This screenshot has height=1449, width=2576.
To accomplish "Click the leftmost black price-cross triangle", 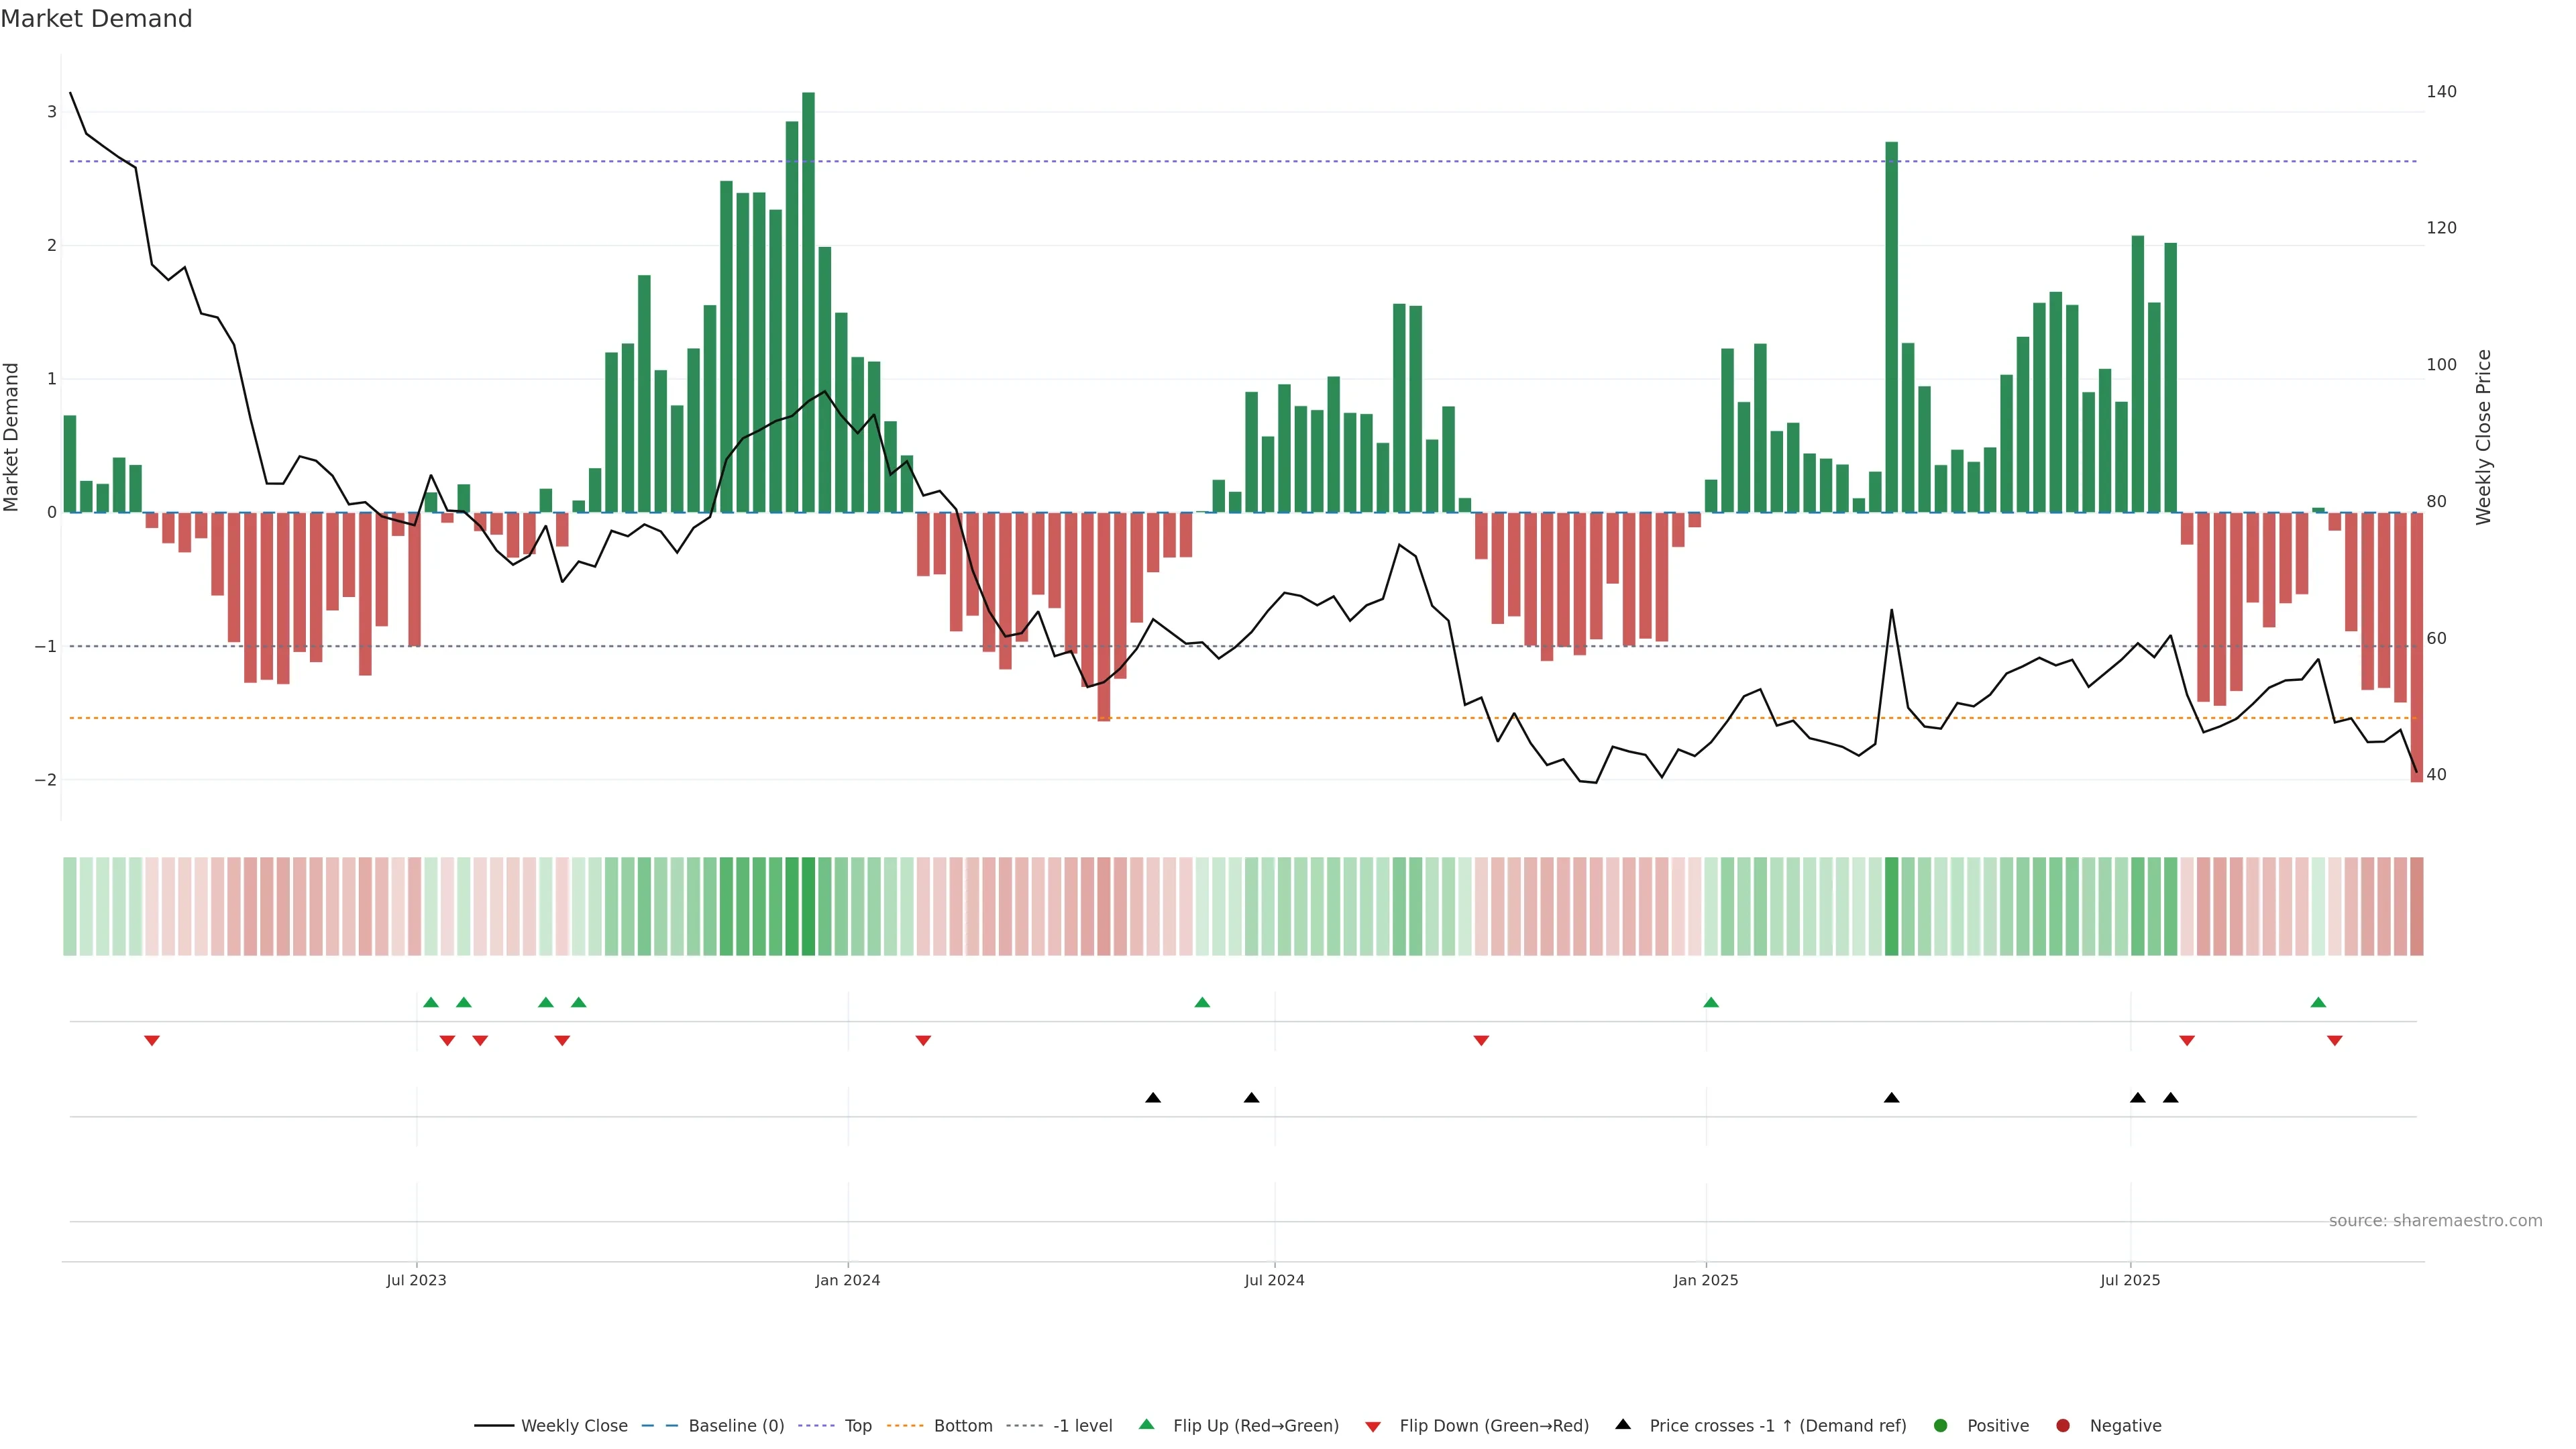I will tap(1153, 1098).
